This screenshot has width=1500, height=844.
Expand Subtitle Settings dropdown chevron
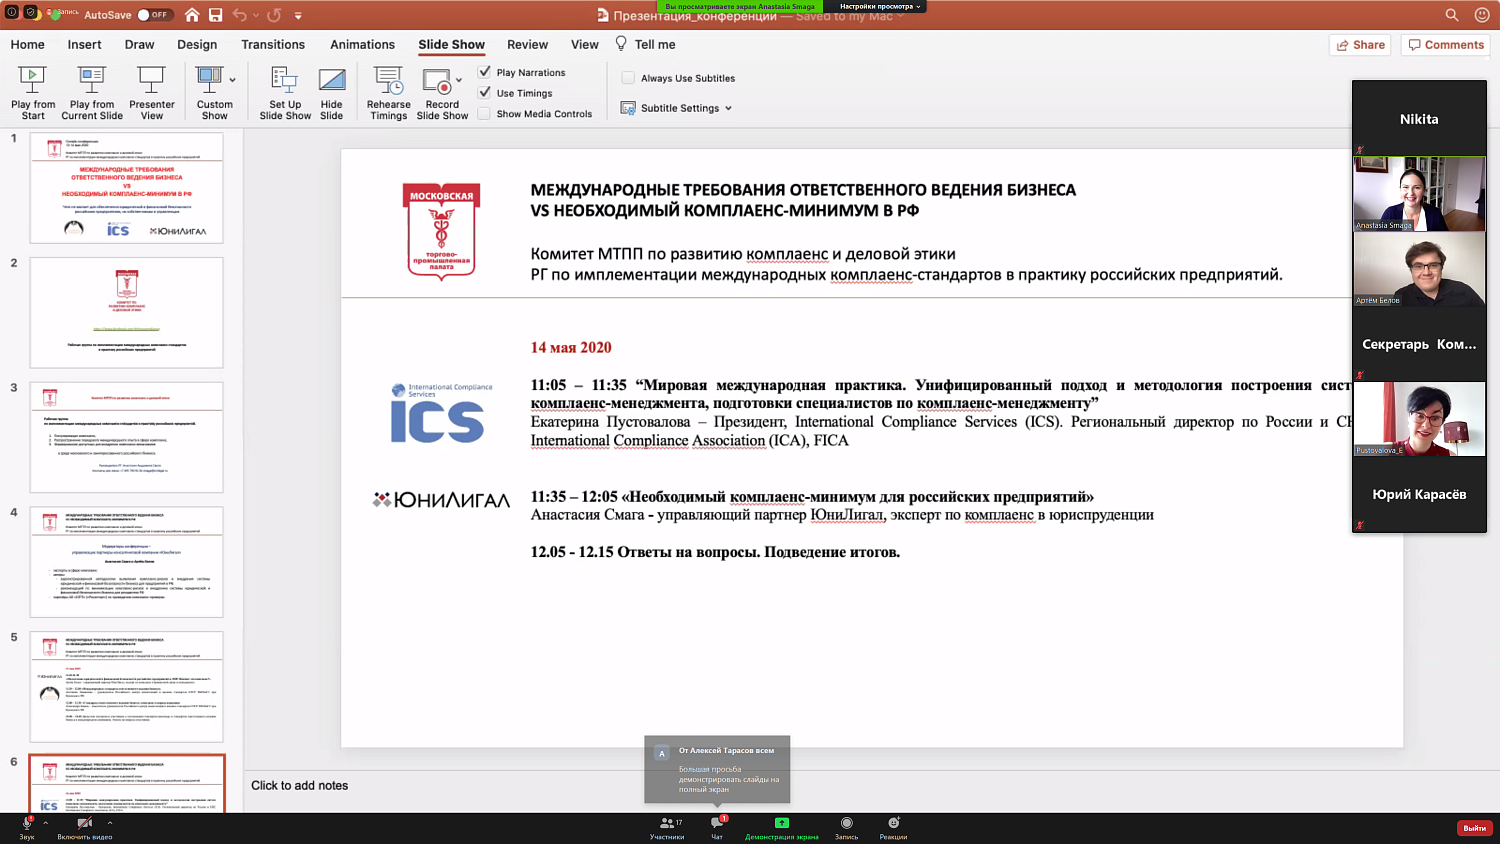(x=728, y=108)
